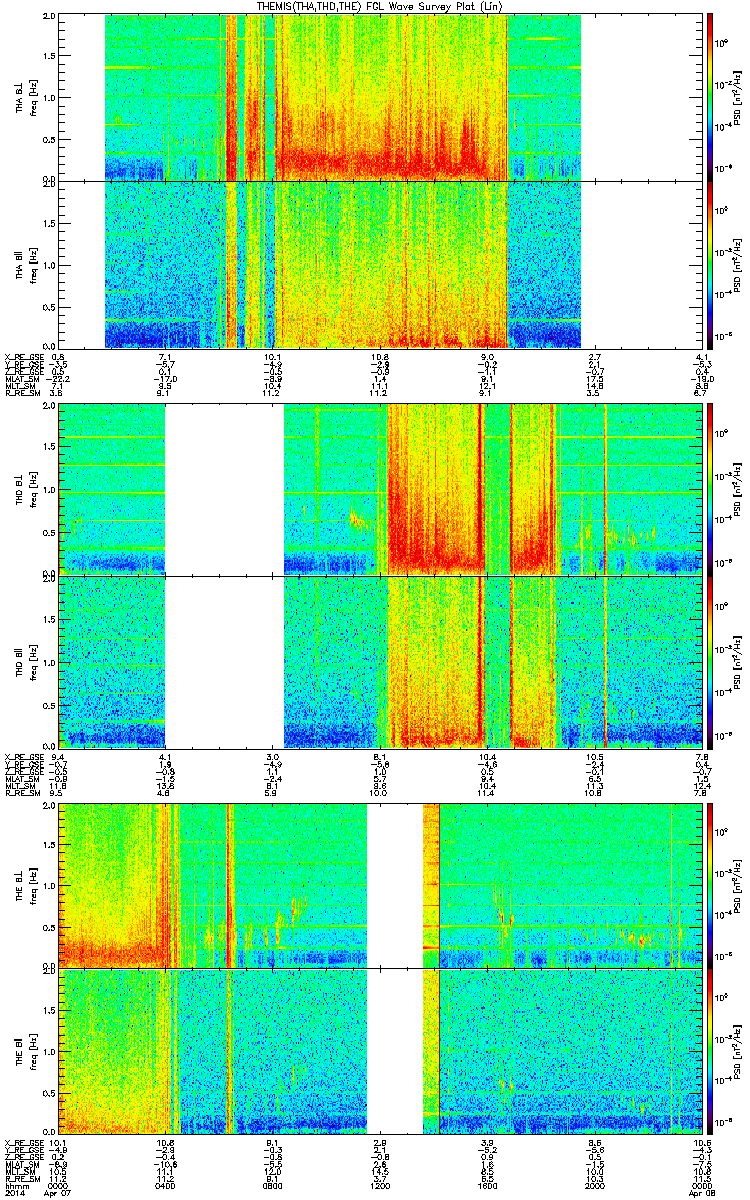Image resolution: width=750 pixels, height=1200 pixels.
Task: Click the '2.0' frequency tick on THA BL panel
Action: 49,17
